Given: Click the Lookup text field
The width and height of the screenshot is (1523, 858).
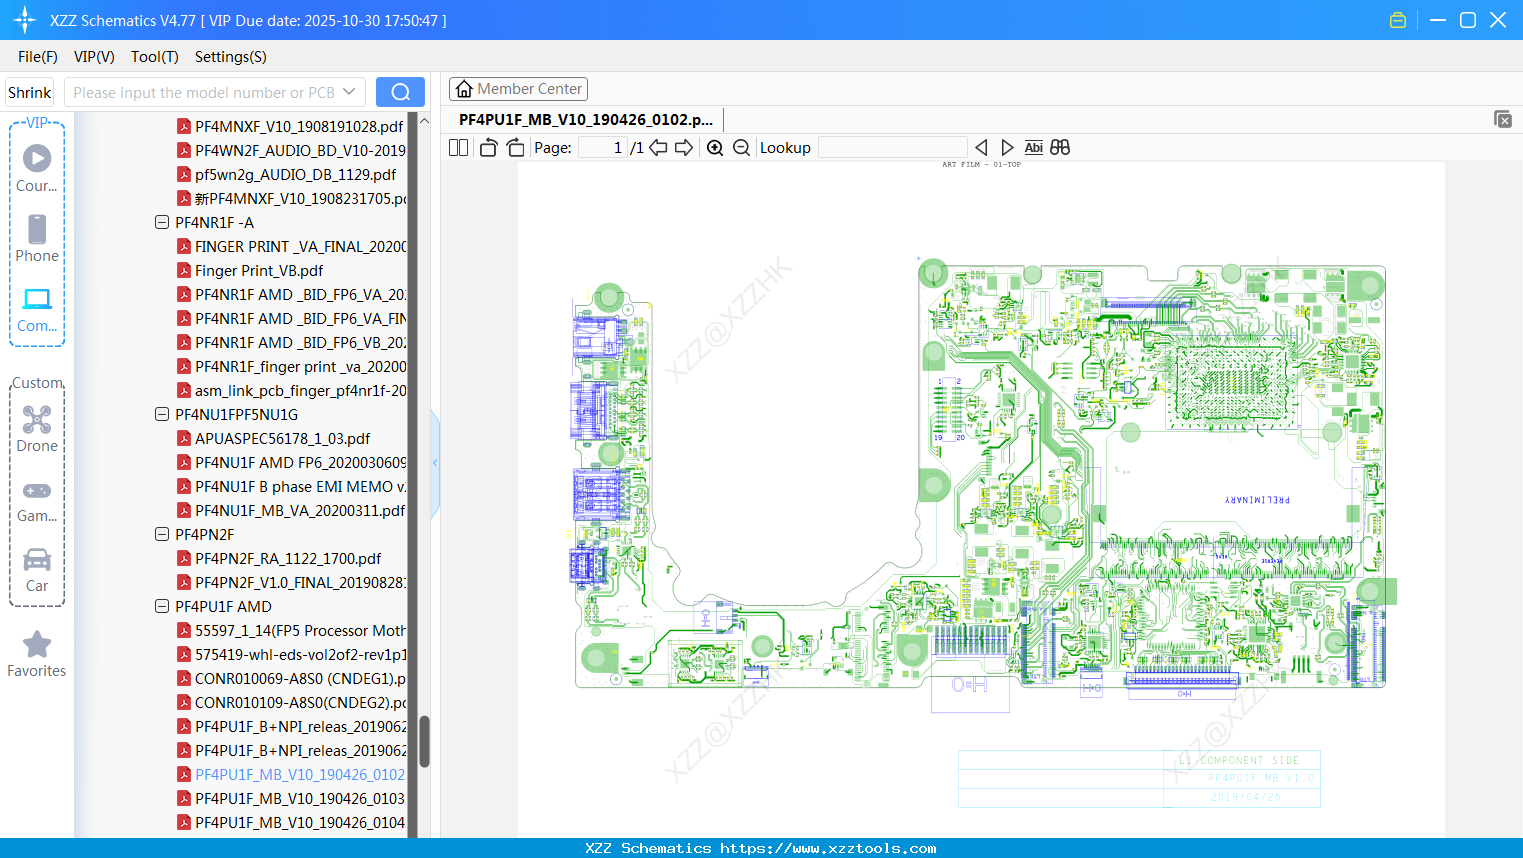Looking at the screenshot, I should (x=892, y=148).
